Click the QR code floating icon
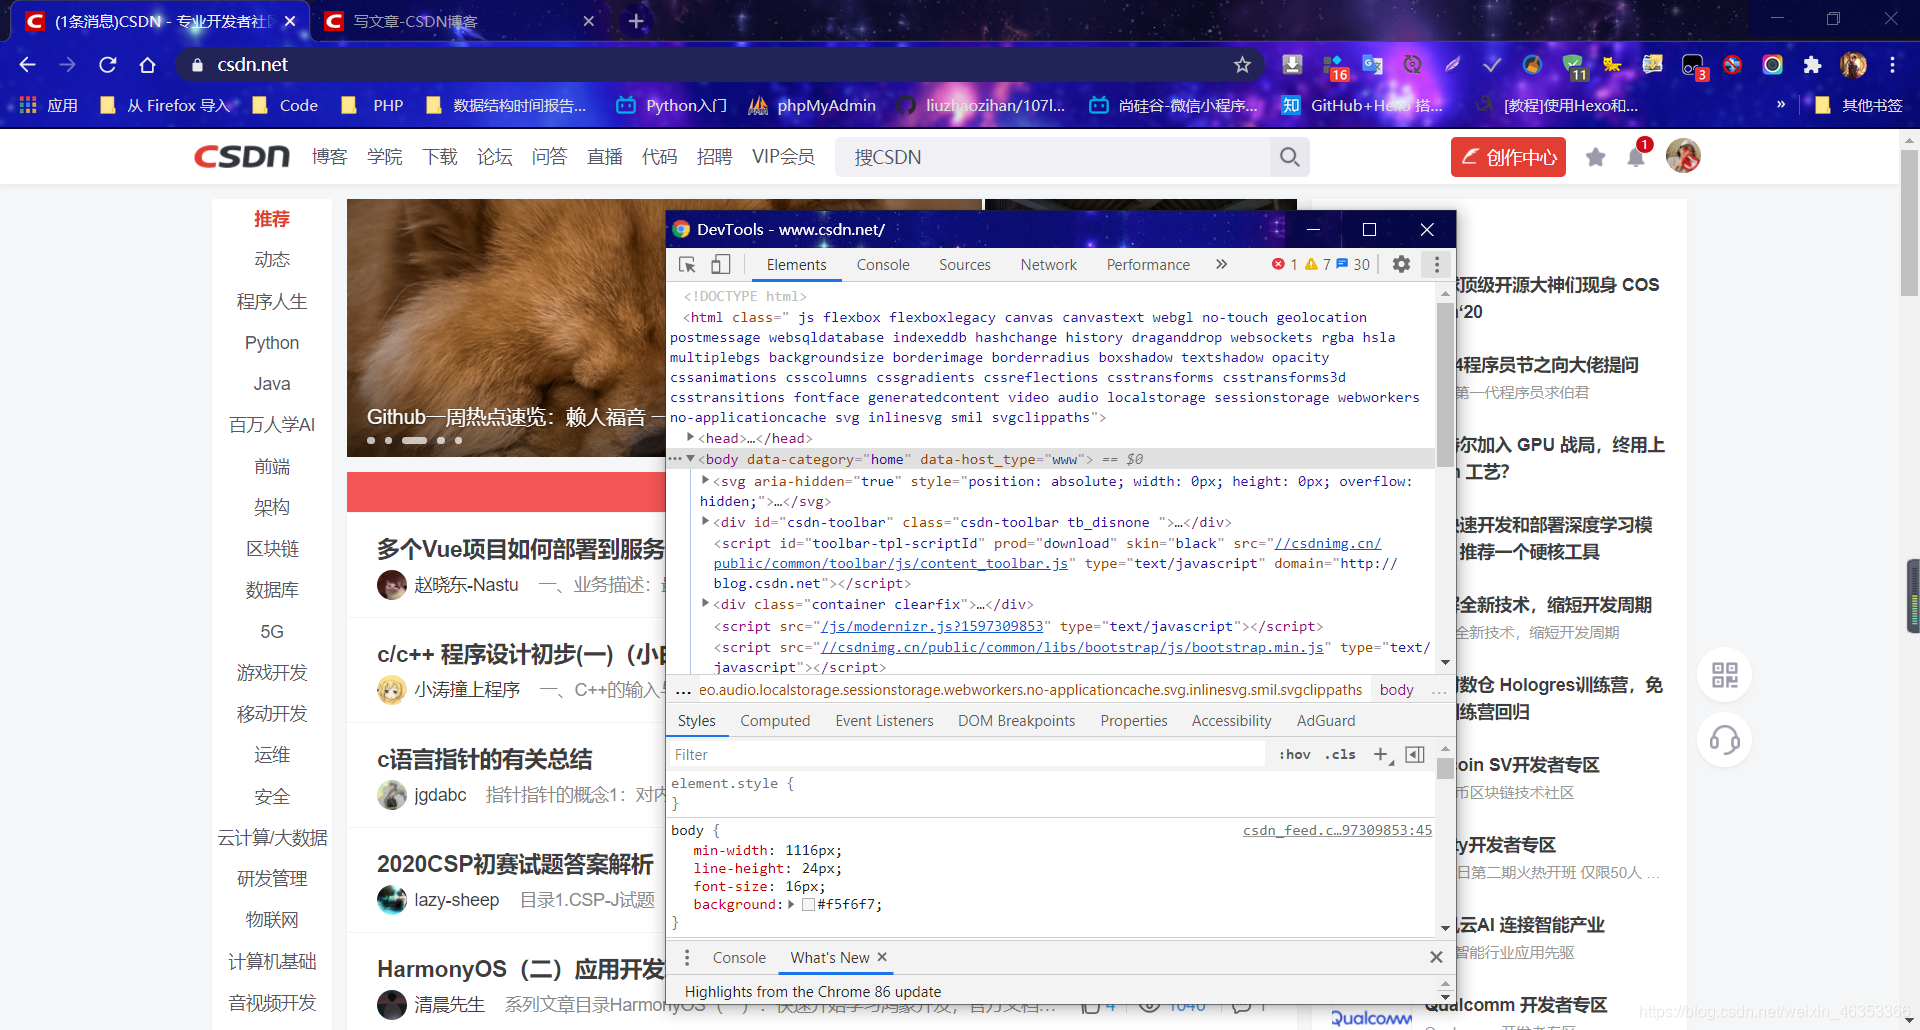This screenshot has width=1920, height=1030. coord(1724,674)
